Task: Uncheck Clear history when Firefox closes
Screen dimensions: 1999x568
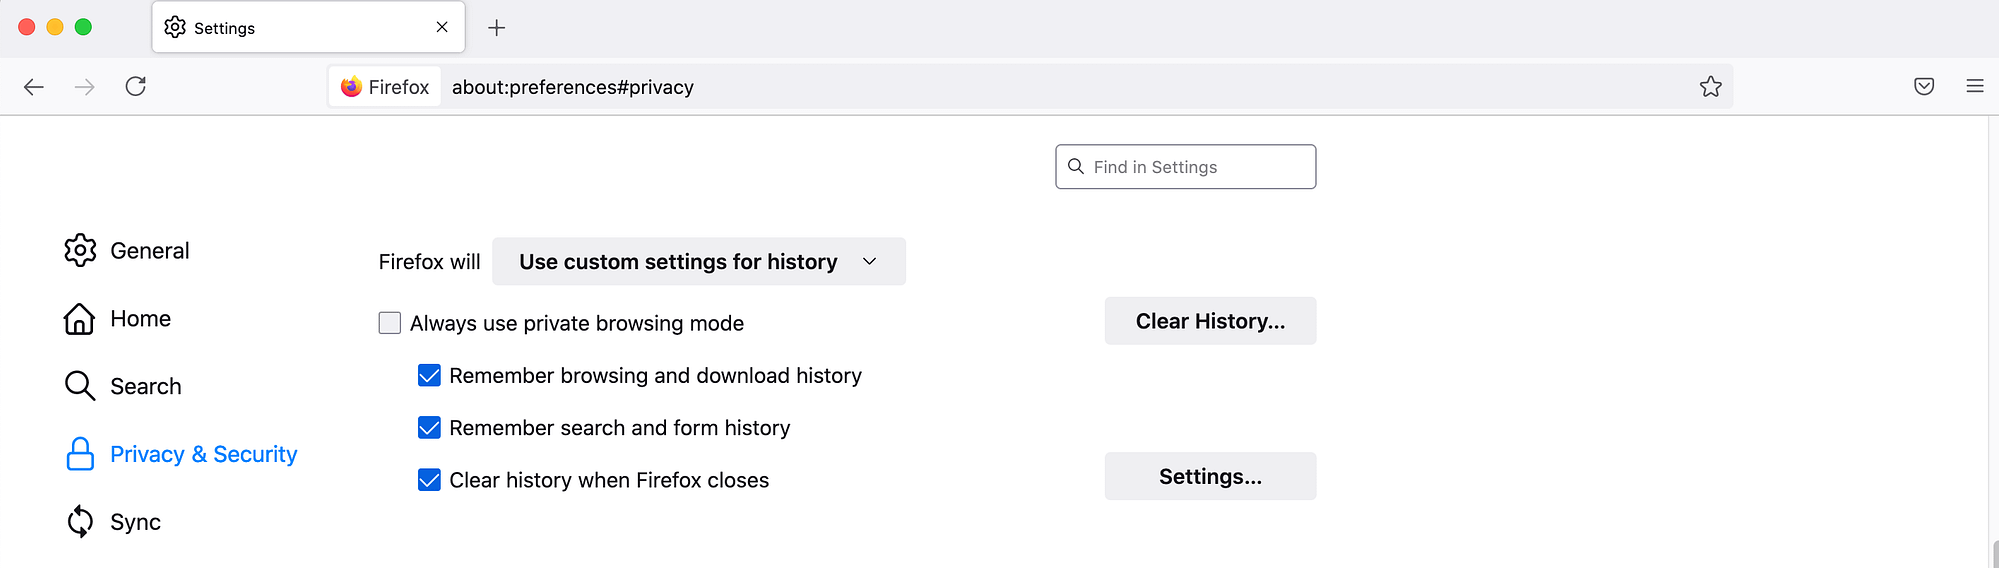Action: point(429,480)
